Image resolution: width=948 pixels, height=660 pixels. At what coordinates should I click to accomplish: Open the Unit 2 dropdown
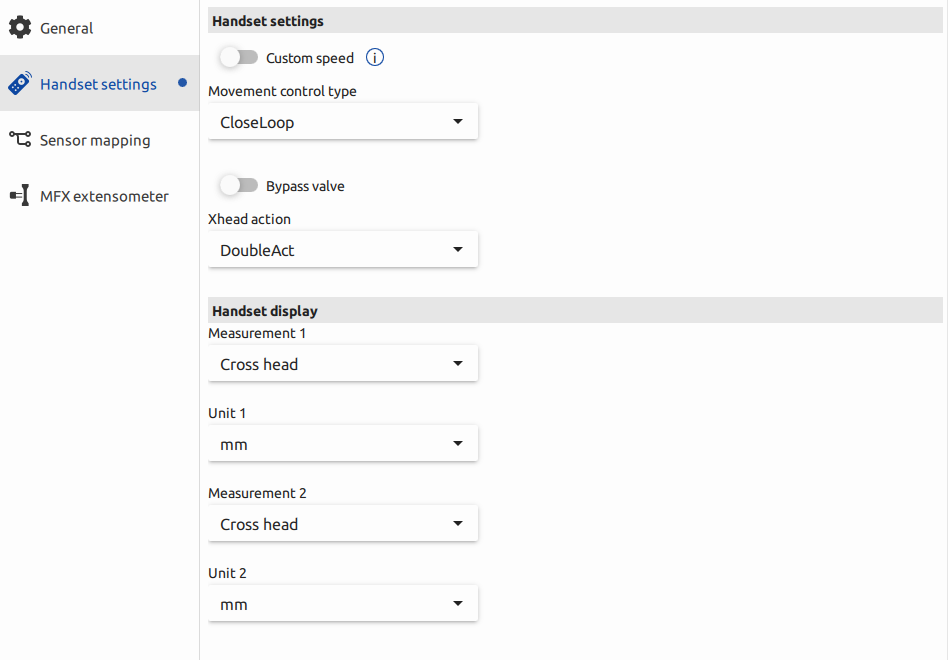pyautogui.click(x=342, y=602)
